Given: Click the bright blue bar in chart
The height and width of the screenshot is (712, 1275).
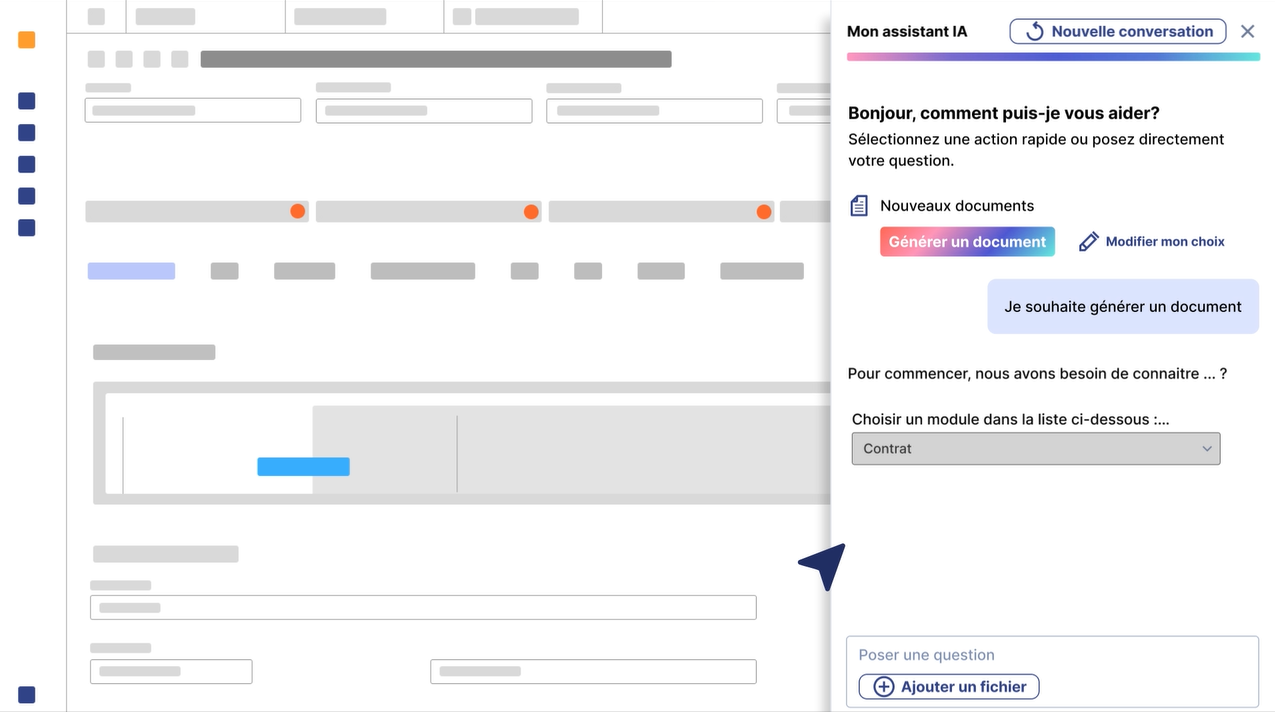Looking at the screenshot, I should [x=303, y=466].
